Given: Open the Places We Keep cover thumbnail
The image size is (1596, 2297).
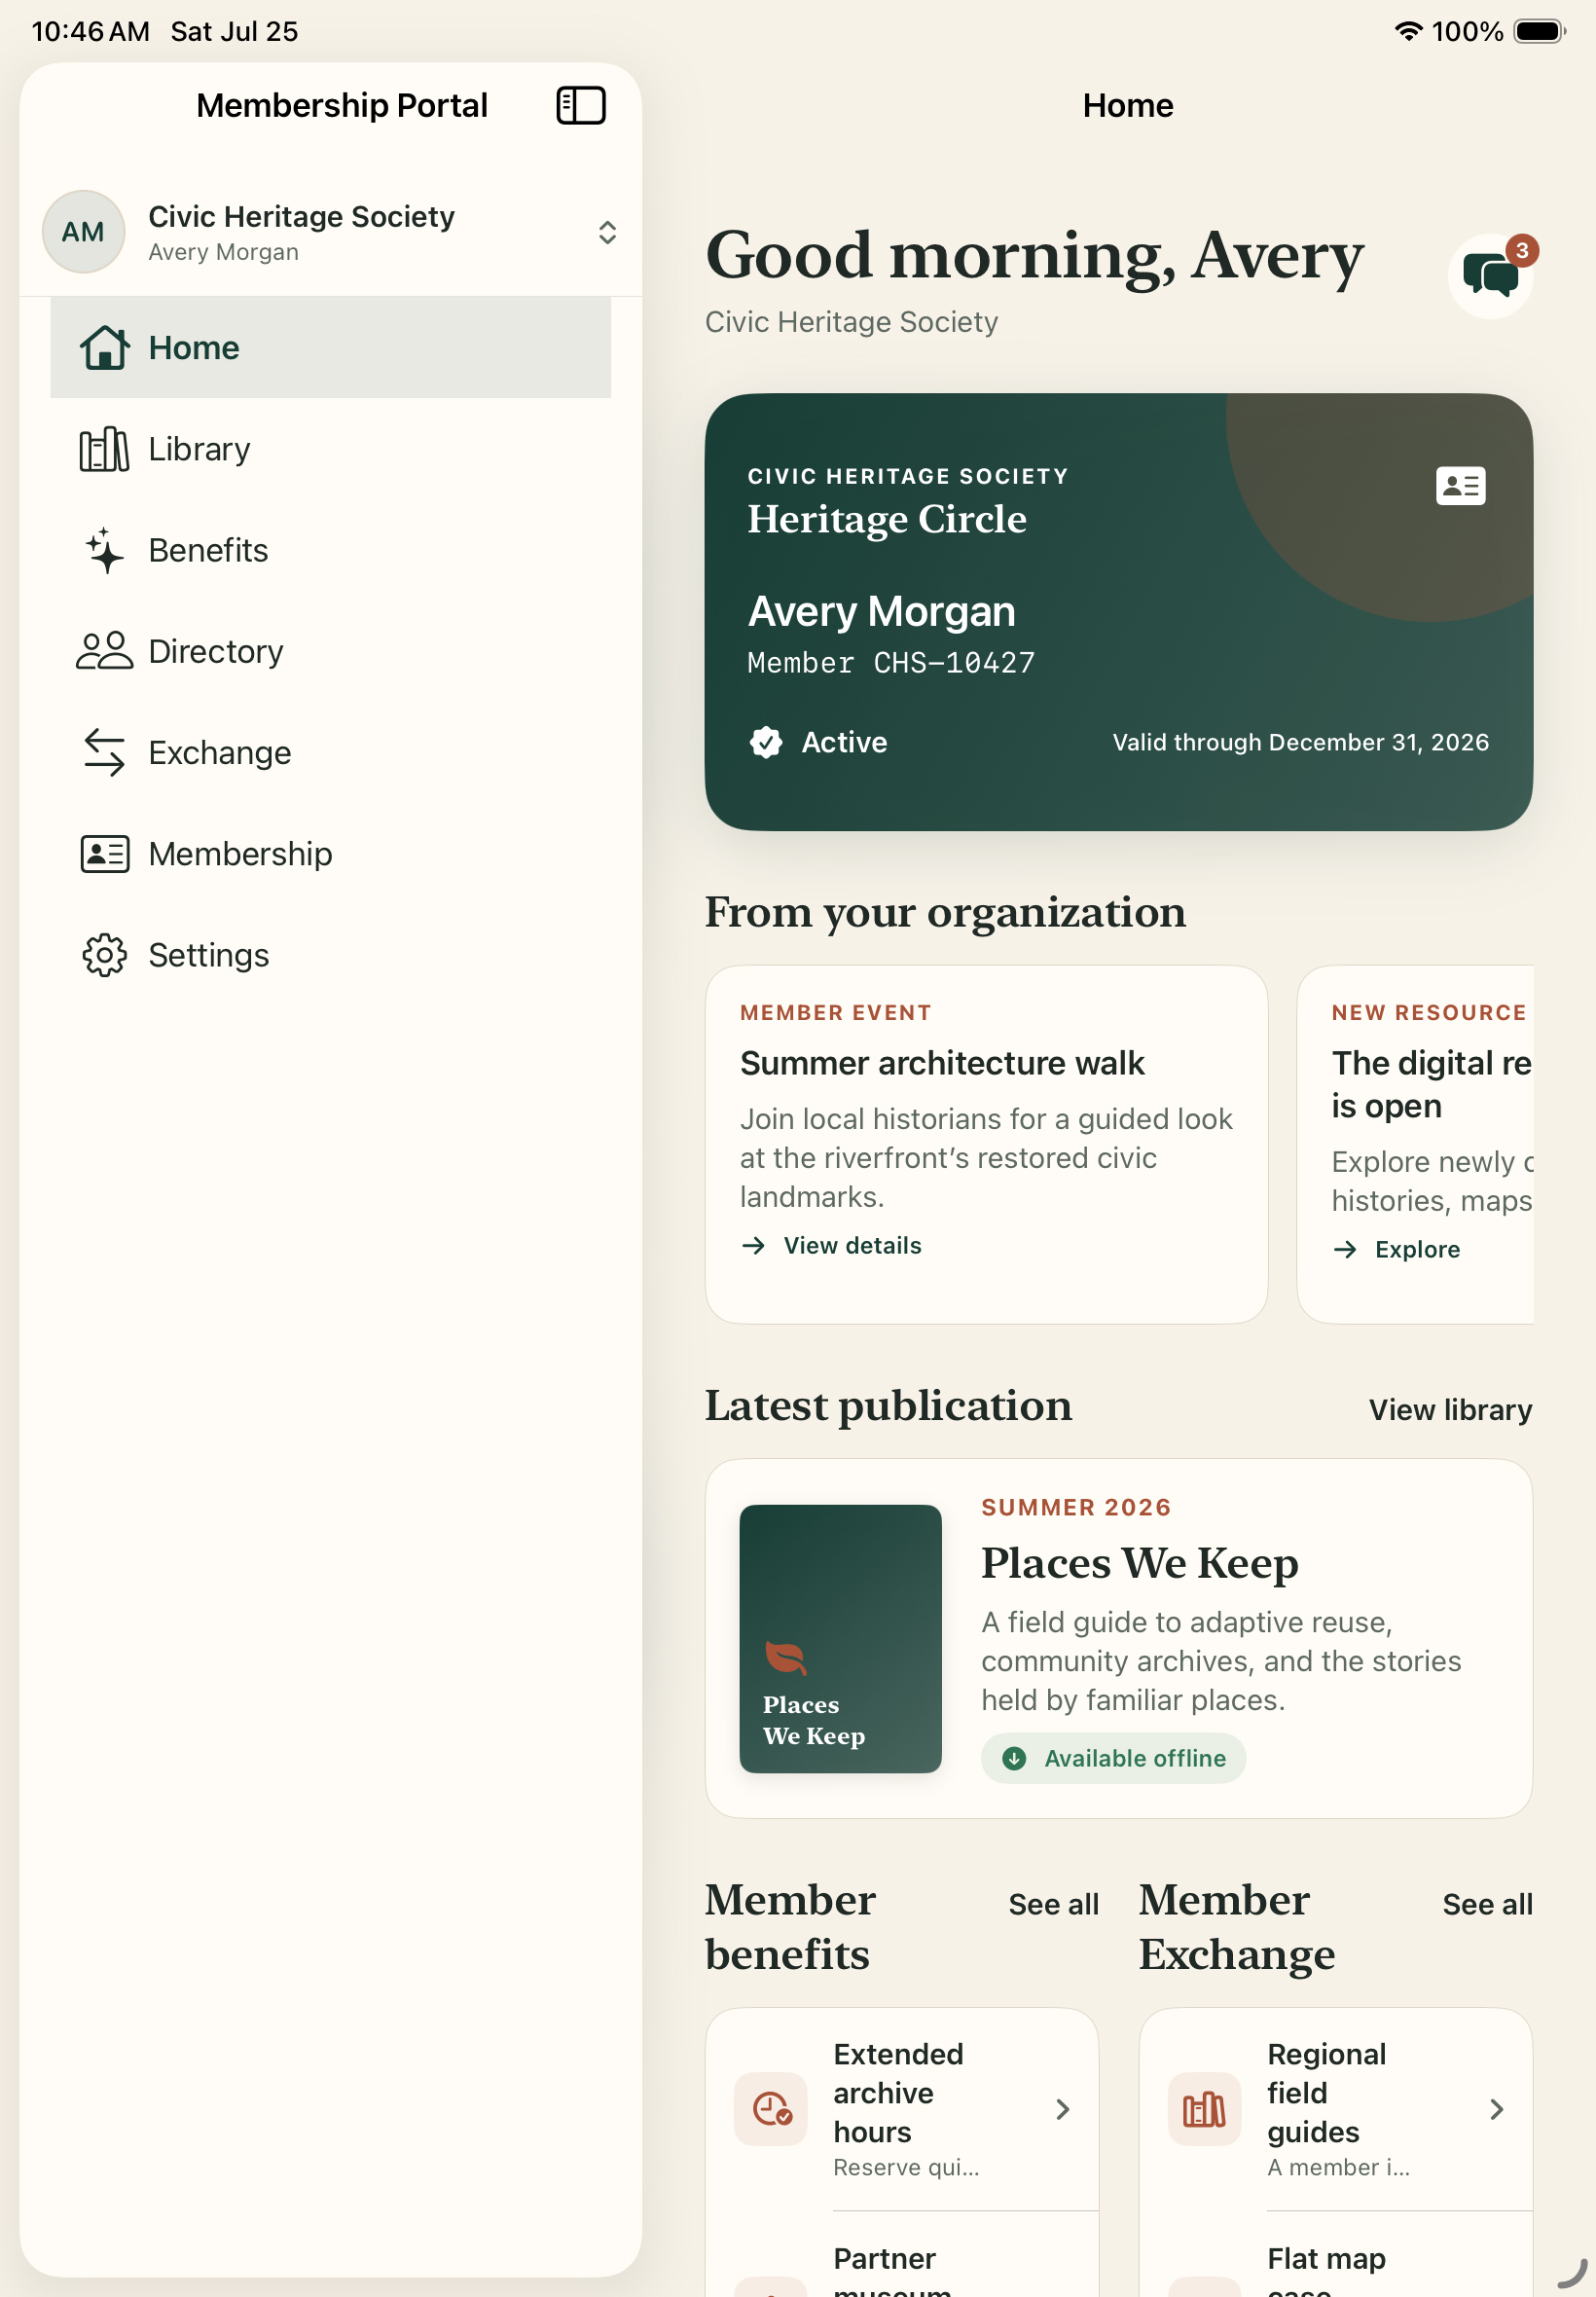Looking at the screenshot, I should 840,1638.
